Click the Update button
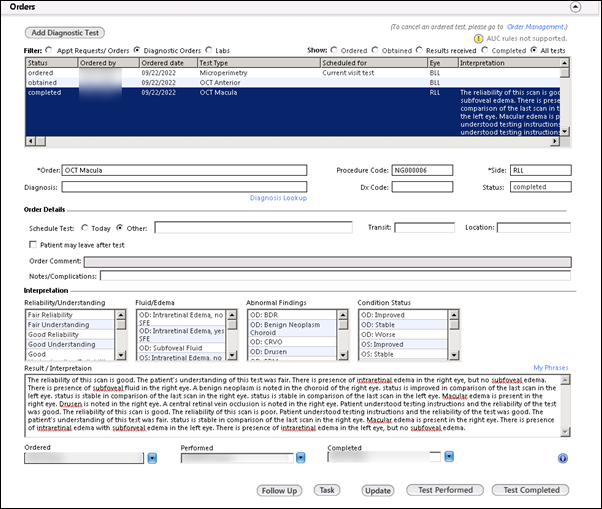Viewport: 602px width, 509px height. pyautogui.click(x=378, y=491)
